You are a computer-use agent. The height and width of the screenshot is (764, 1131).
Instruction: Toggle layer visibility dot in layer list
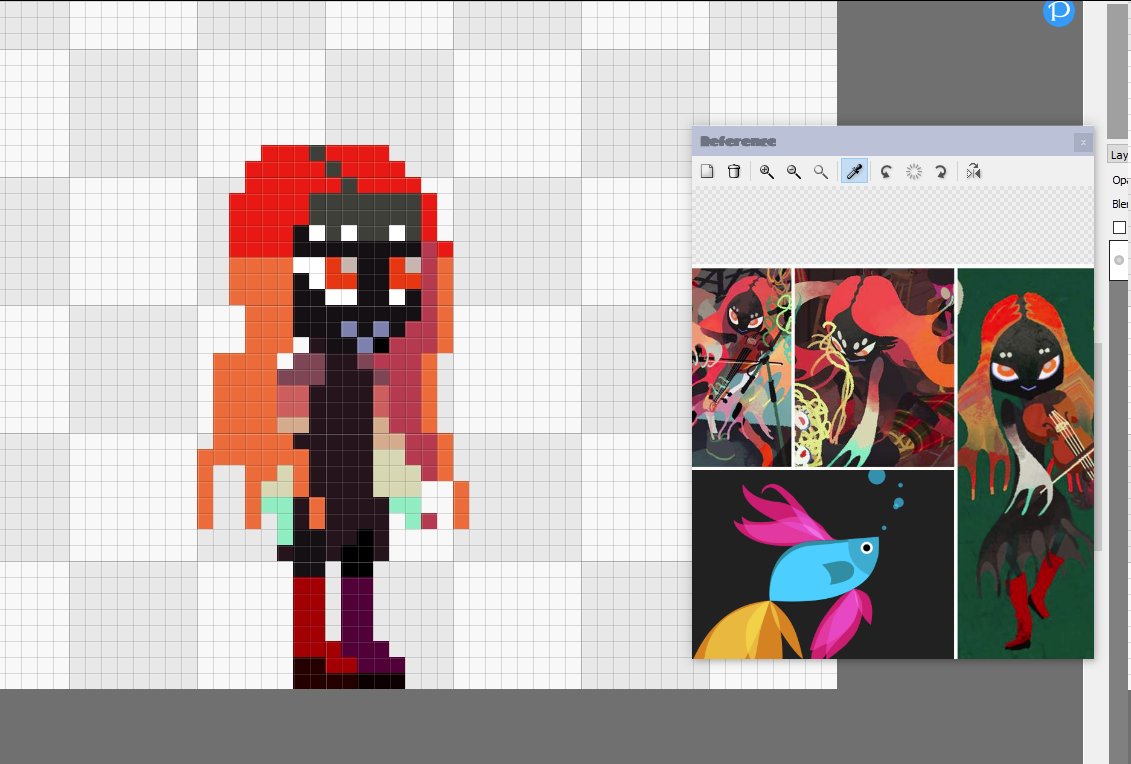[1119, 260]
